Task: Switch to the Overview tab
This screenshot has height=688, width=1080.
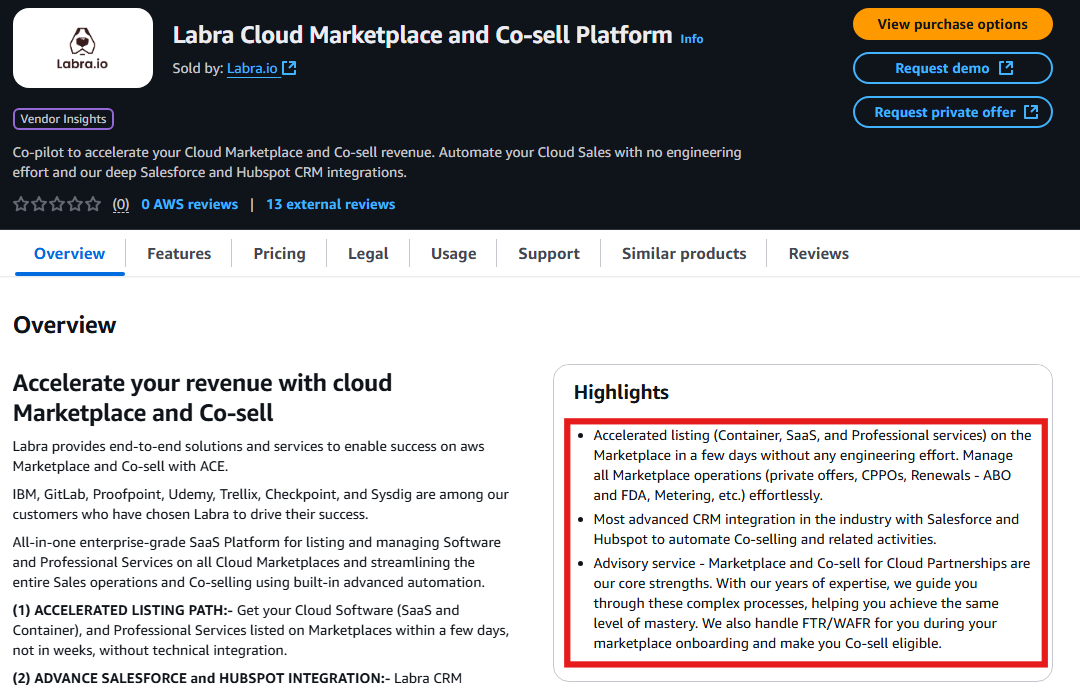Action: coord(70,253)
